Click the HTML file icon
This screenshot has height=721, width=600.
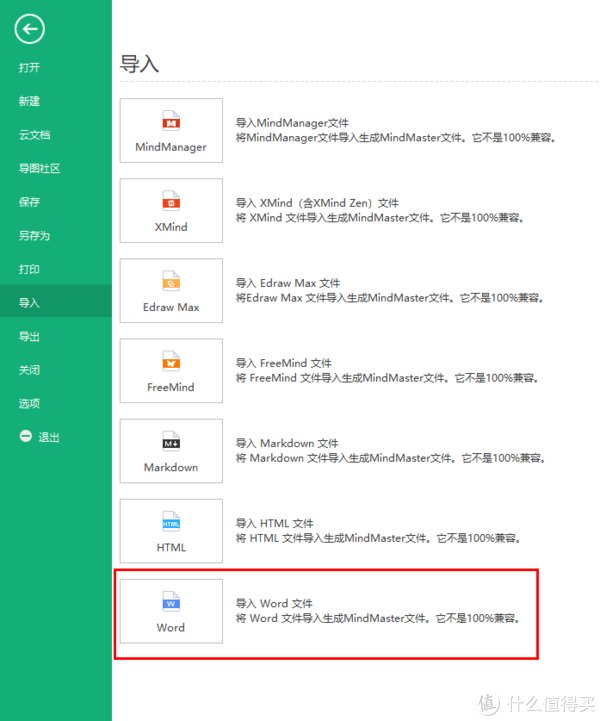(x=171, y=521)
